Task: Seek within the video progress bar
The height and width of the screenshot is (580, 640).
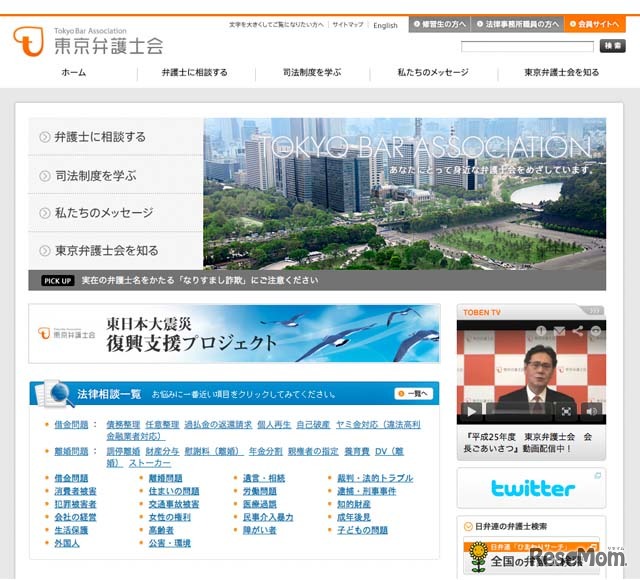Action: click(518, 411)
